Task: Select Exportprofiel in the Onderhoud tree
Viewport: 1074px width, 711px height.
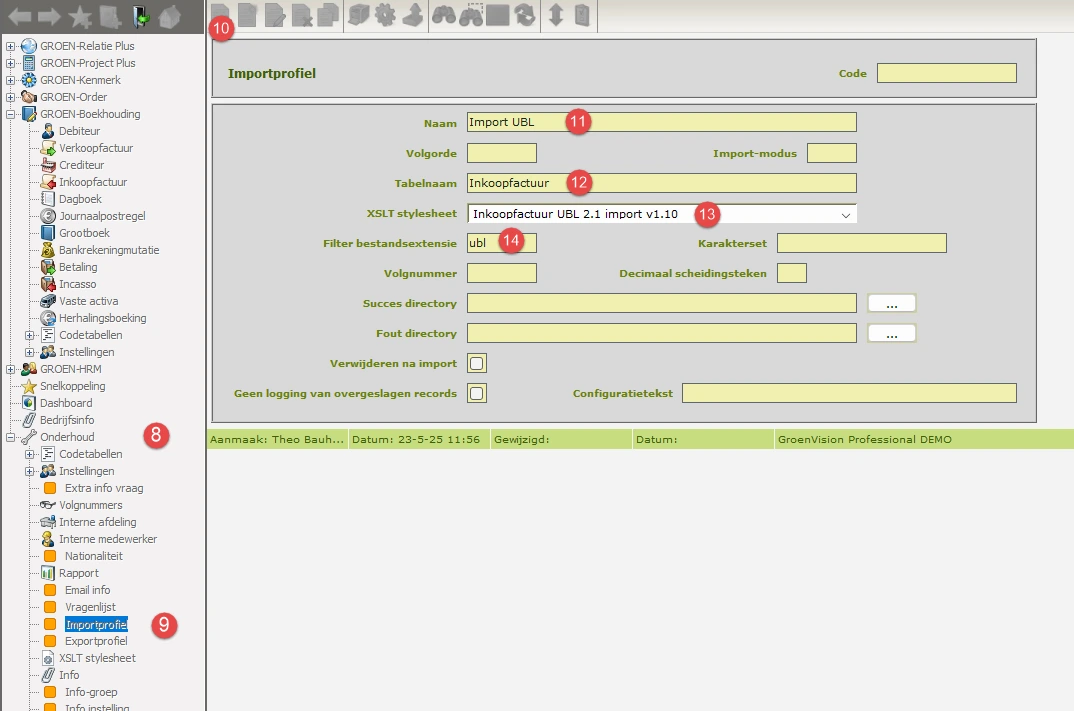Action: click(x=96, y=641)
